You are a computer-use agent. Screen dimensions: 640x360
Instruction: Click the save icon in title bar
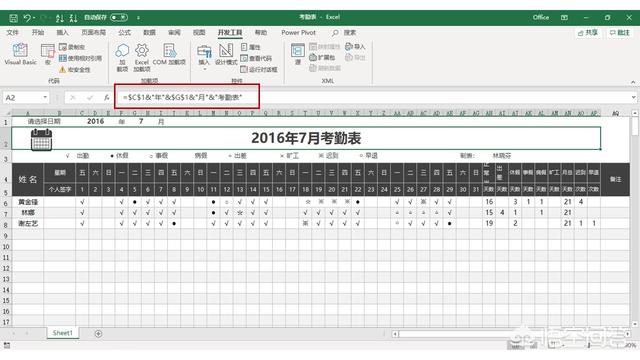(x=13, y=18)
